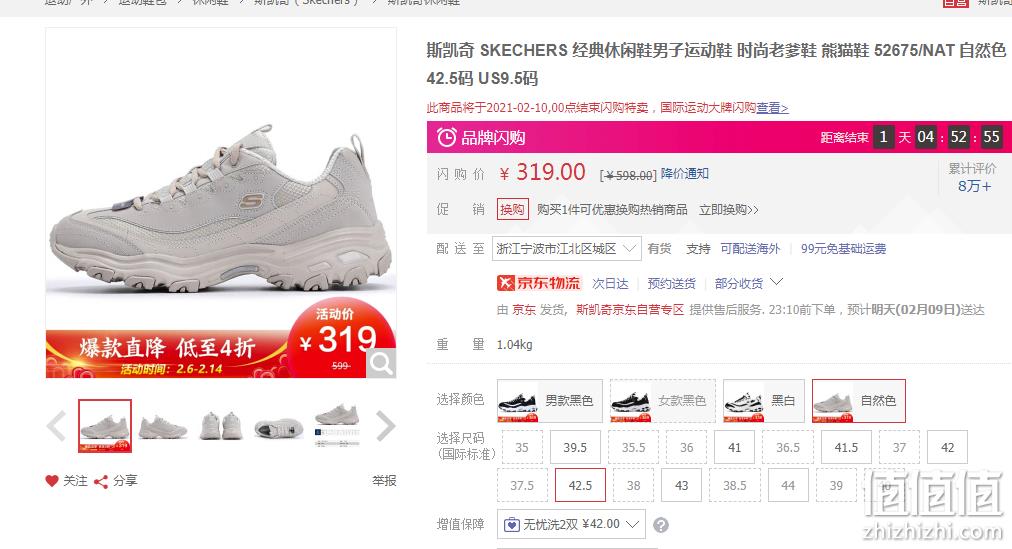Click the 品牌闪购 clock icon
Image resolution: width=1012 pixels, height=549 pixels.
(x=447, y=137)
